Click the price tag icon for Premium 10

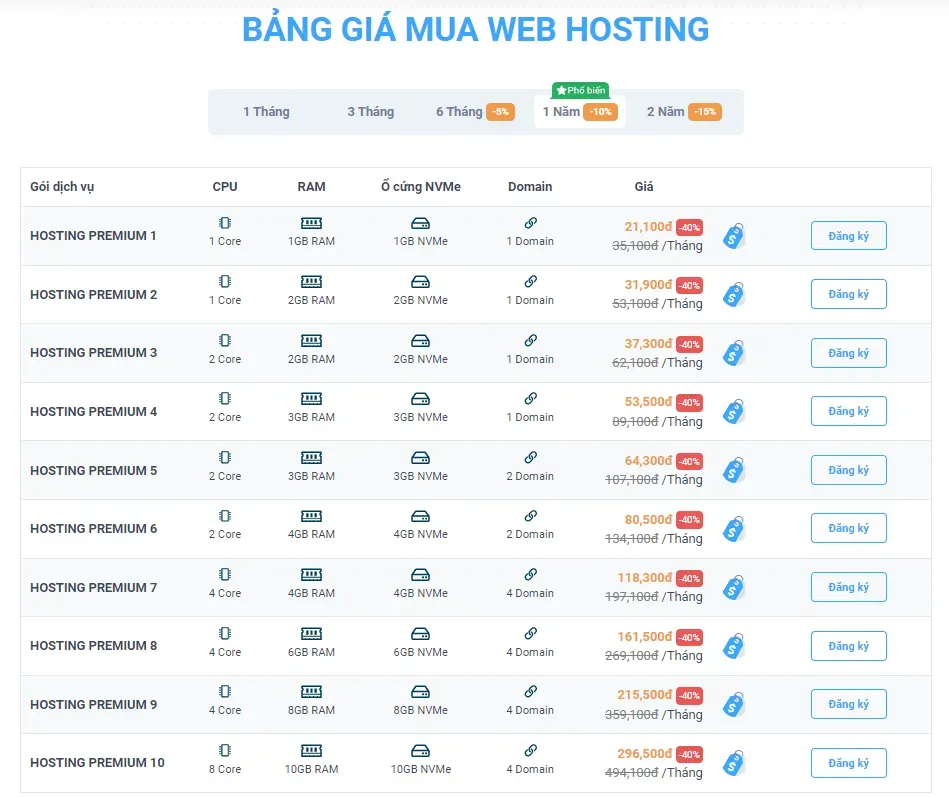point(734,764)
